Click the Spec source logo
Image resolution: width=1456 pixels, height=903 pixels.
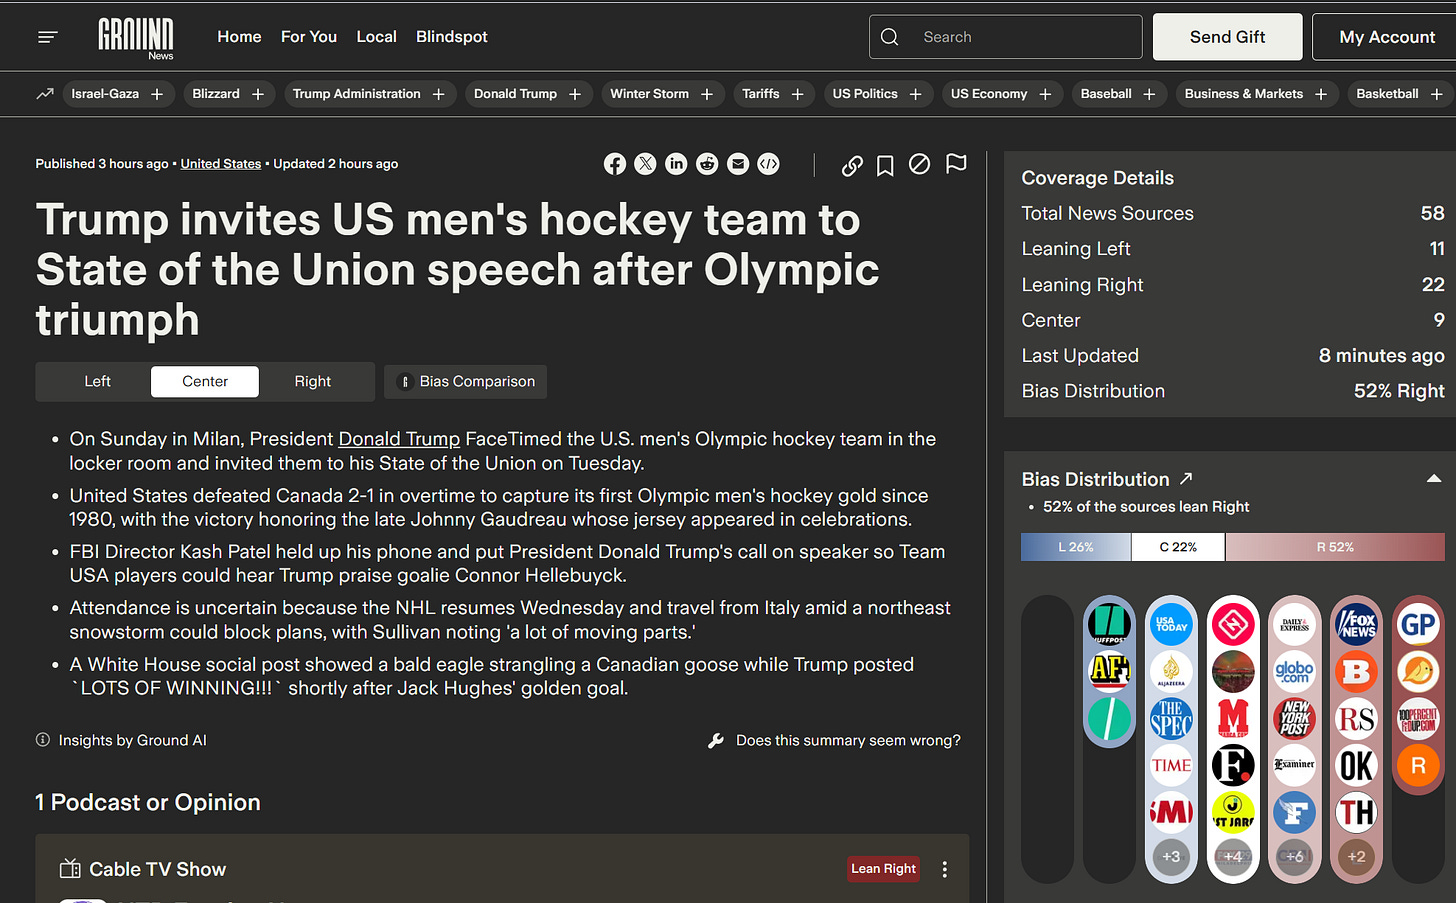click(x=1171, y=718)
